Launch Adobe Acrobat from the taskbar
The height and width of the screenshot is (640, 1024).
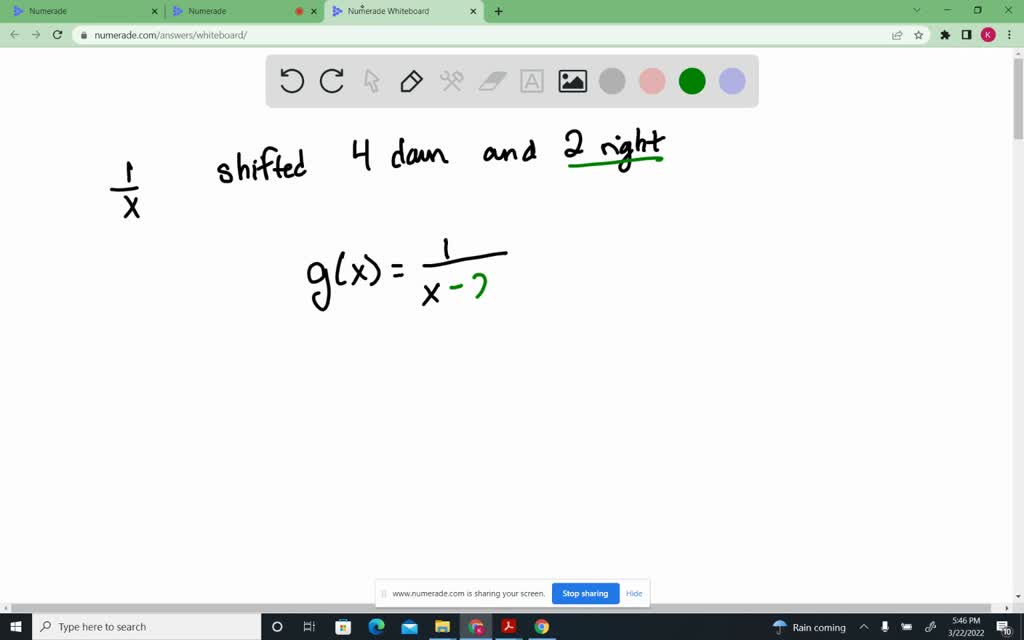[508, 627]
